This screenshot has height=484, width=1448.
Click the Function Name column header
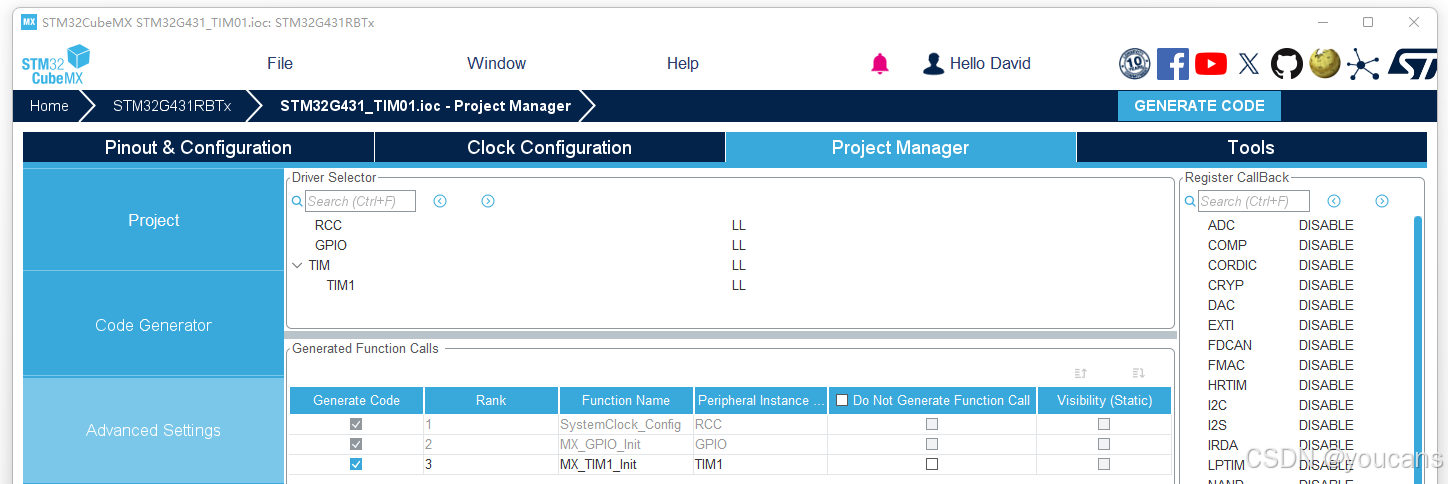[x=626, y=400]
